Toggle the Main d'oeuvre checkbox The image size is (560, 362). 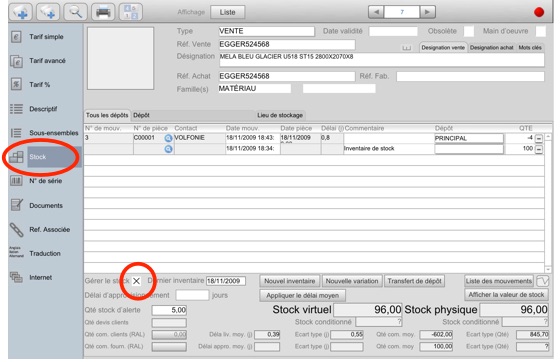coord(541,31)
